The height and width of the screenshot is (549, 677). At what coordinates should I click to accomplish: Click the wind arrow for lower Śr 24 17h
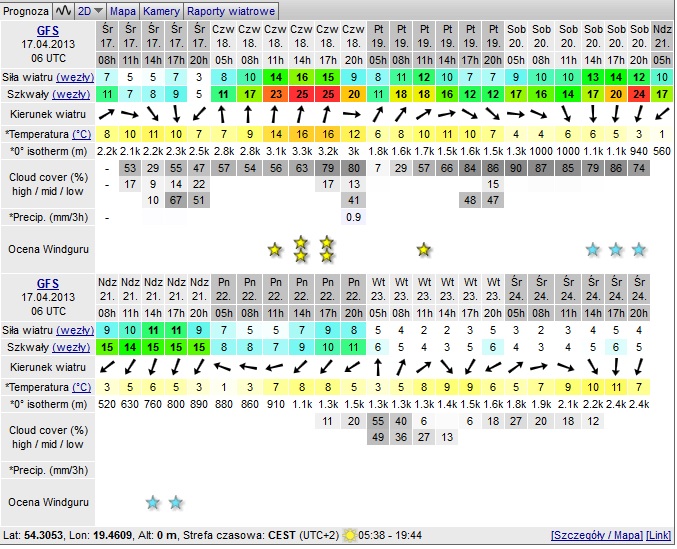pyautogui.click(x=616, y=367)
